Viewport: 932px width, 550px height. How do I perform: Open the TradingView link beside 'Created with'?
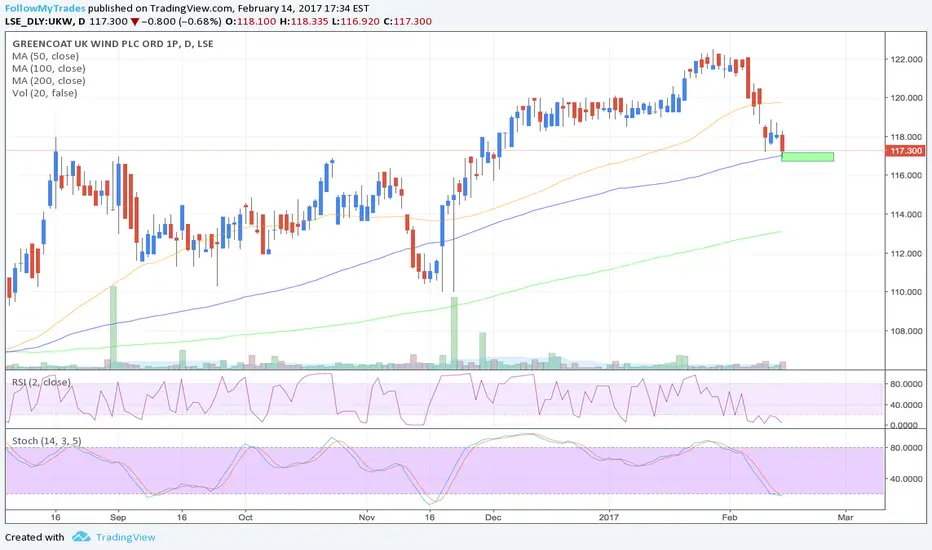pos(125,537)
